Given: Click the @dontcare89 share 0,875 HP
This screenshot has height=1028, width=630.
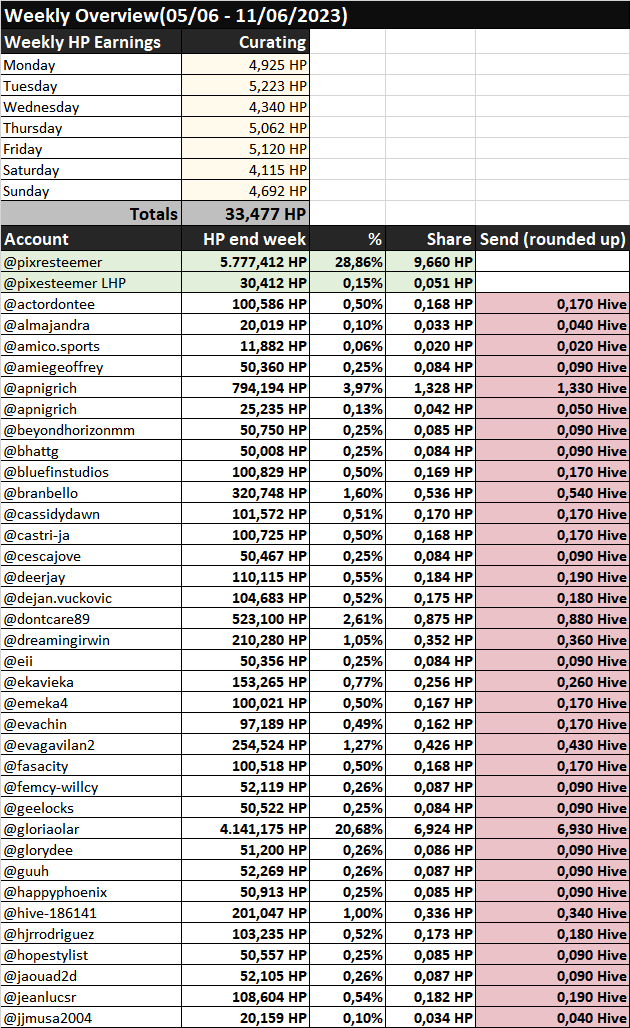Looking at the screenshot, I should (431, 619).
